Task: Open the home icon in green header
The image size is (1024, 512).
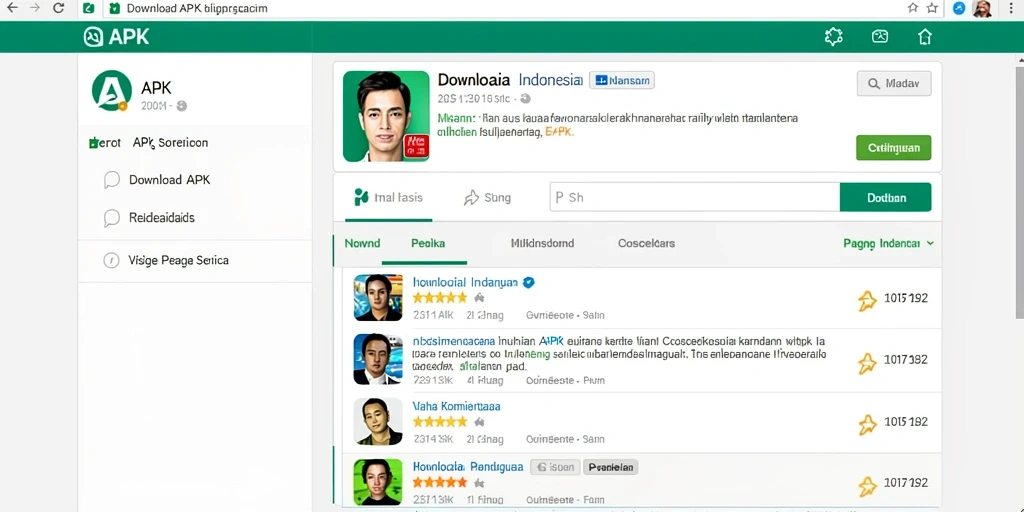Action: point(925,37)
